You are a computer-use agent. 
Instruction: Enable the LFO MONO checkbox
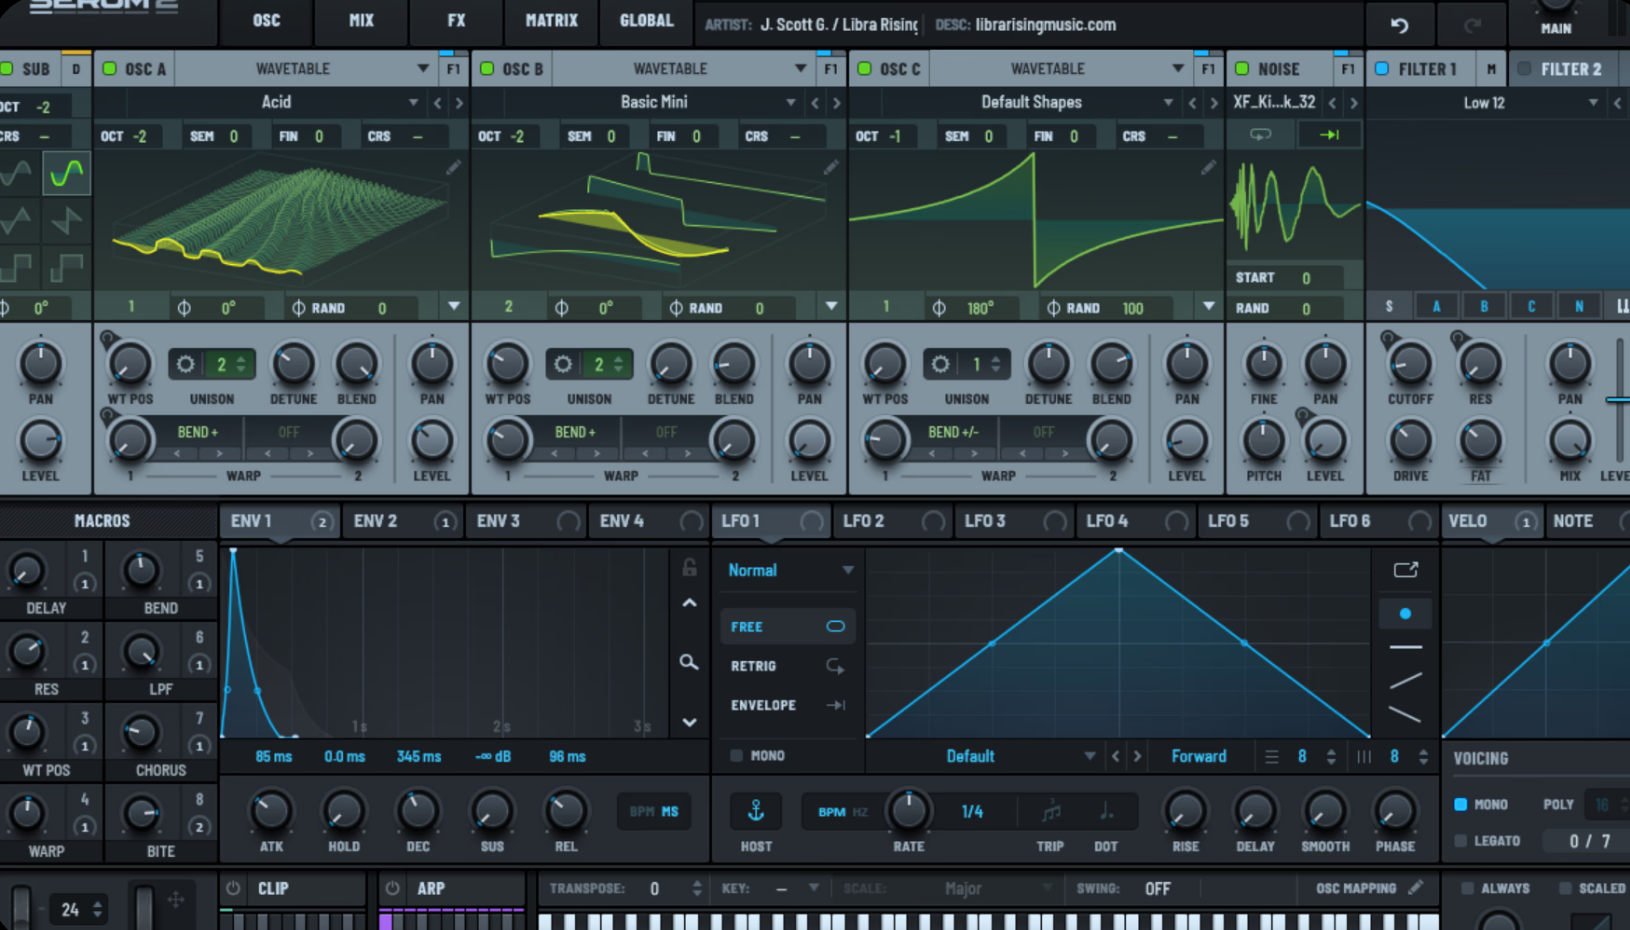click(x=737, y=756)
